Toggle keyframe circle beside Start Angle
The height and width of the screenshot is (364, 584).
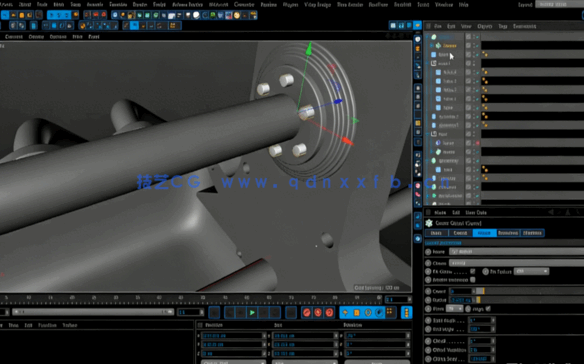428,320
